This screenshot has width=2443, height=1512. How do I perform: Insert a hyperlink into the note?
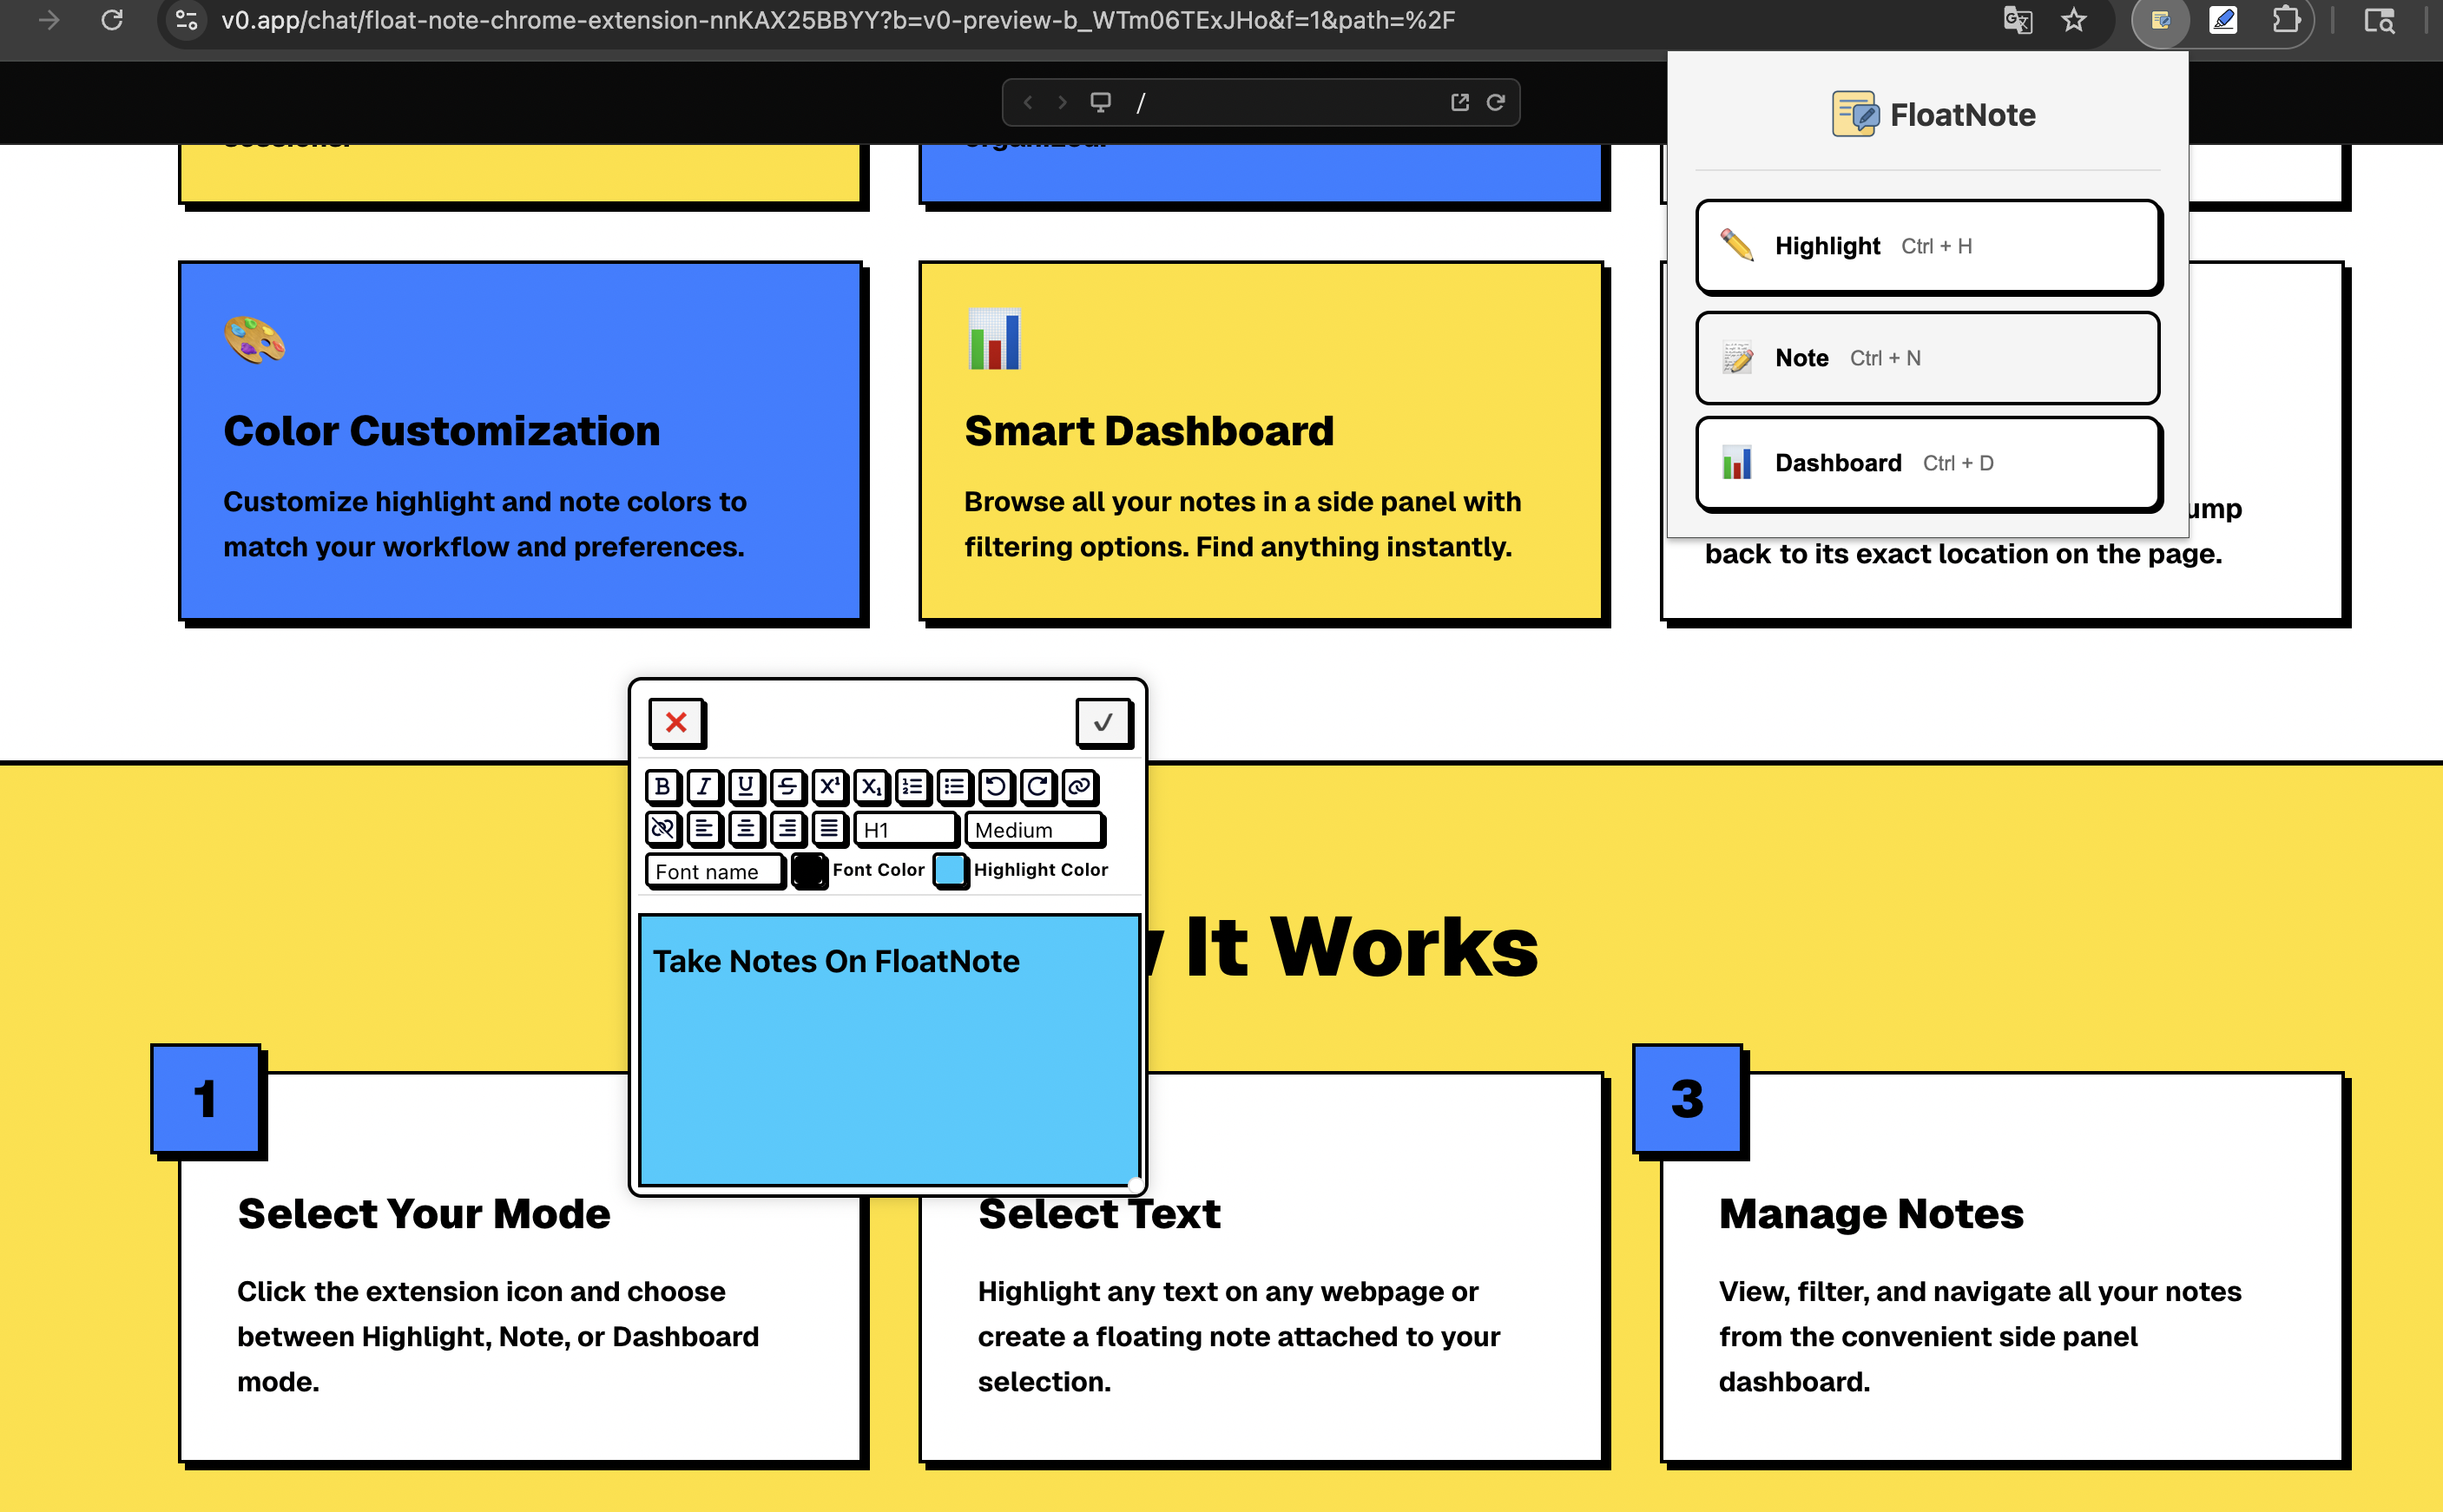point(1080,788)
